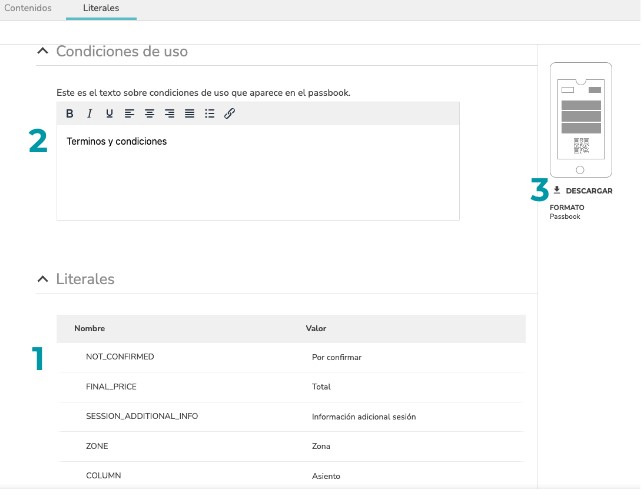
Task: Click the download arrow icon beside DESCARGAR
Action: click(557, 190)
